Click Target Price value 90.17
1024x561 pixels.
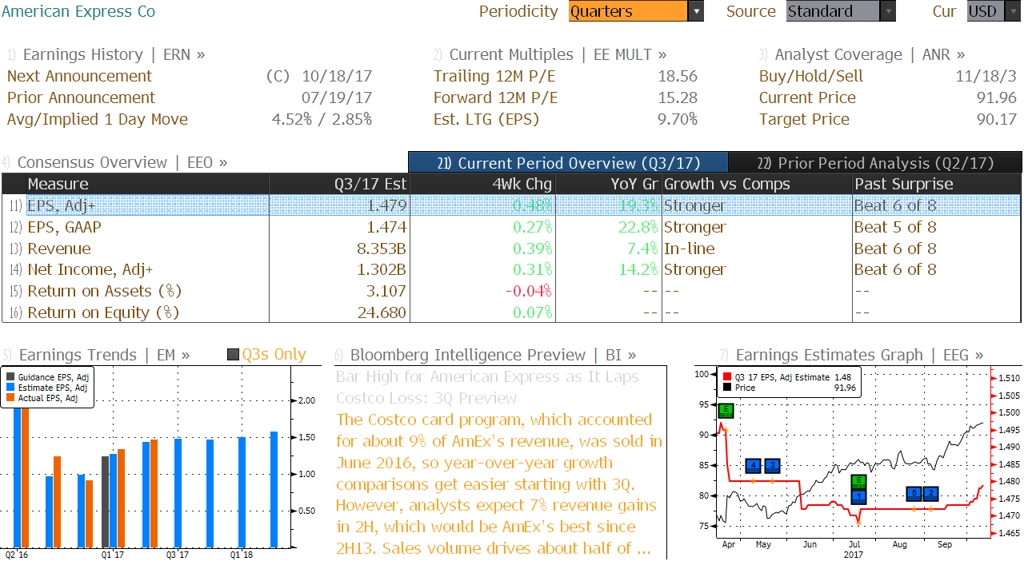click(x=997, y=120)
